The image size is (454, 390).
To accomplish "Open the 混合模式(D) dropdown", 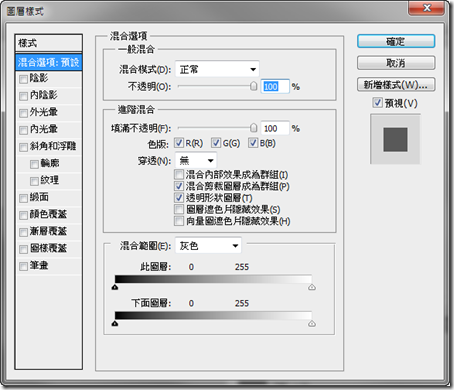I will click(217, 69).
